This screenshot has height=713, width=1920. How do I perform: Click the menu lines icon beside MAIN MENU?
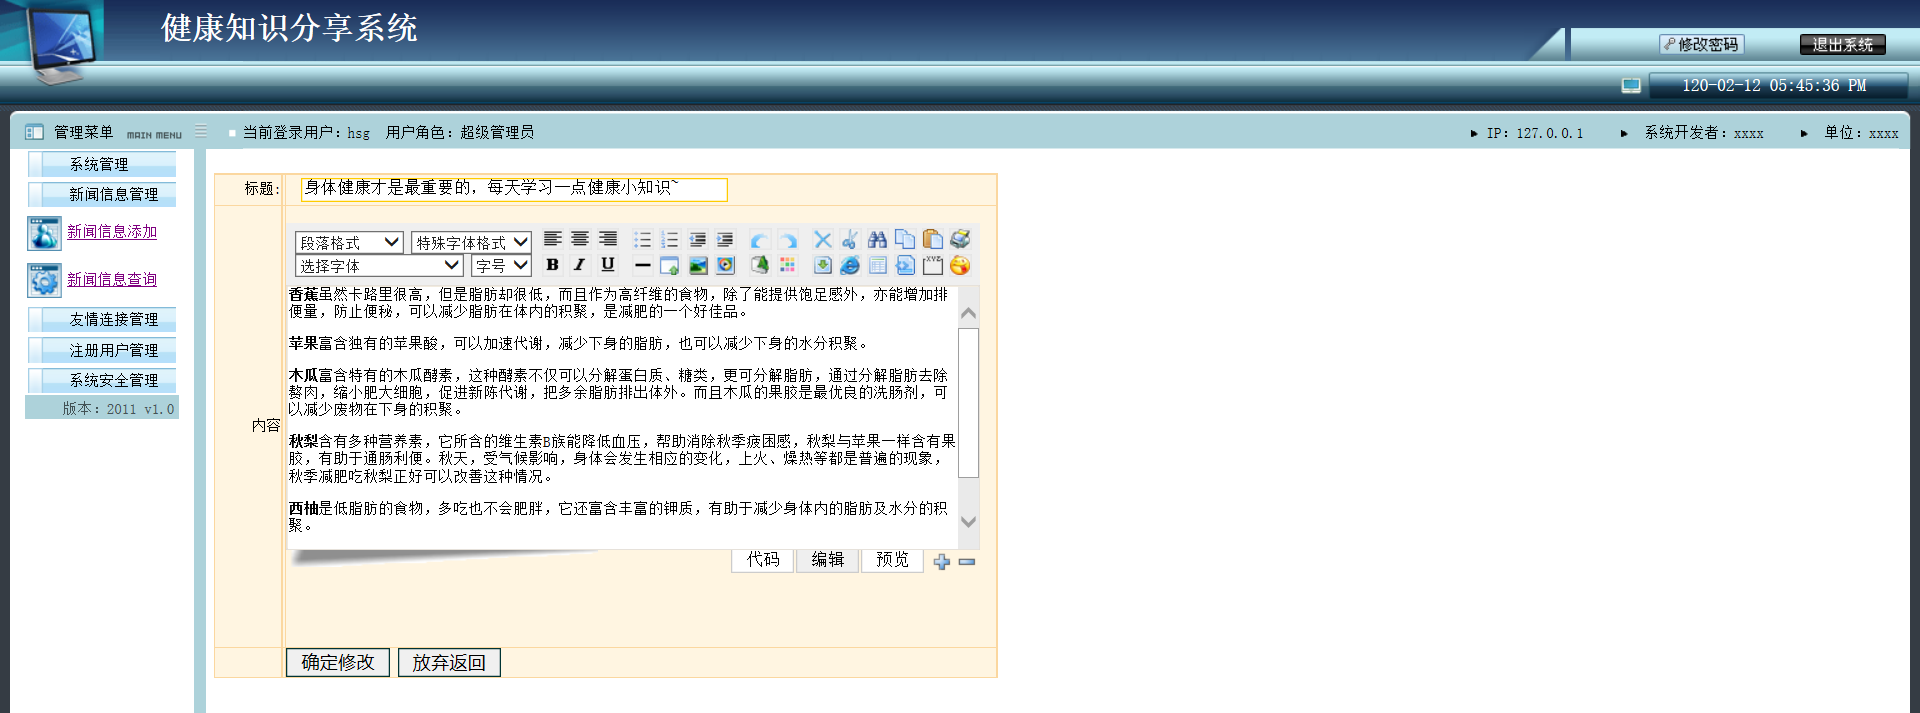pos(201,132)
